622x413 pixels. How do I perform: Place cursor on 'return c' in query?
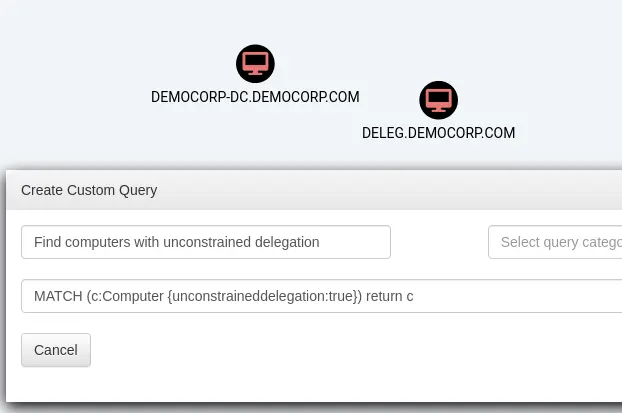tap(390, 296)
